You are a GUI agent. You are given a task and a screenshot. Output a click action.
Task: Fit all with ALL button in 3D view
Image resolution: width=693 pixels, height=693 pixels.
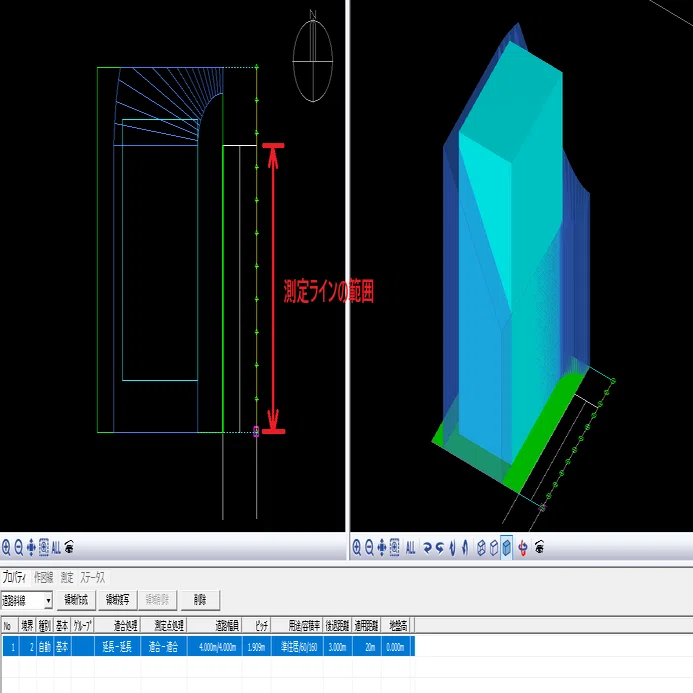point(410,548)
